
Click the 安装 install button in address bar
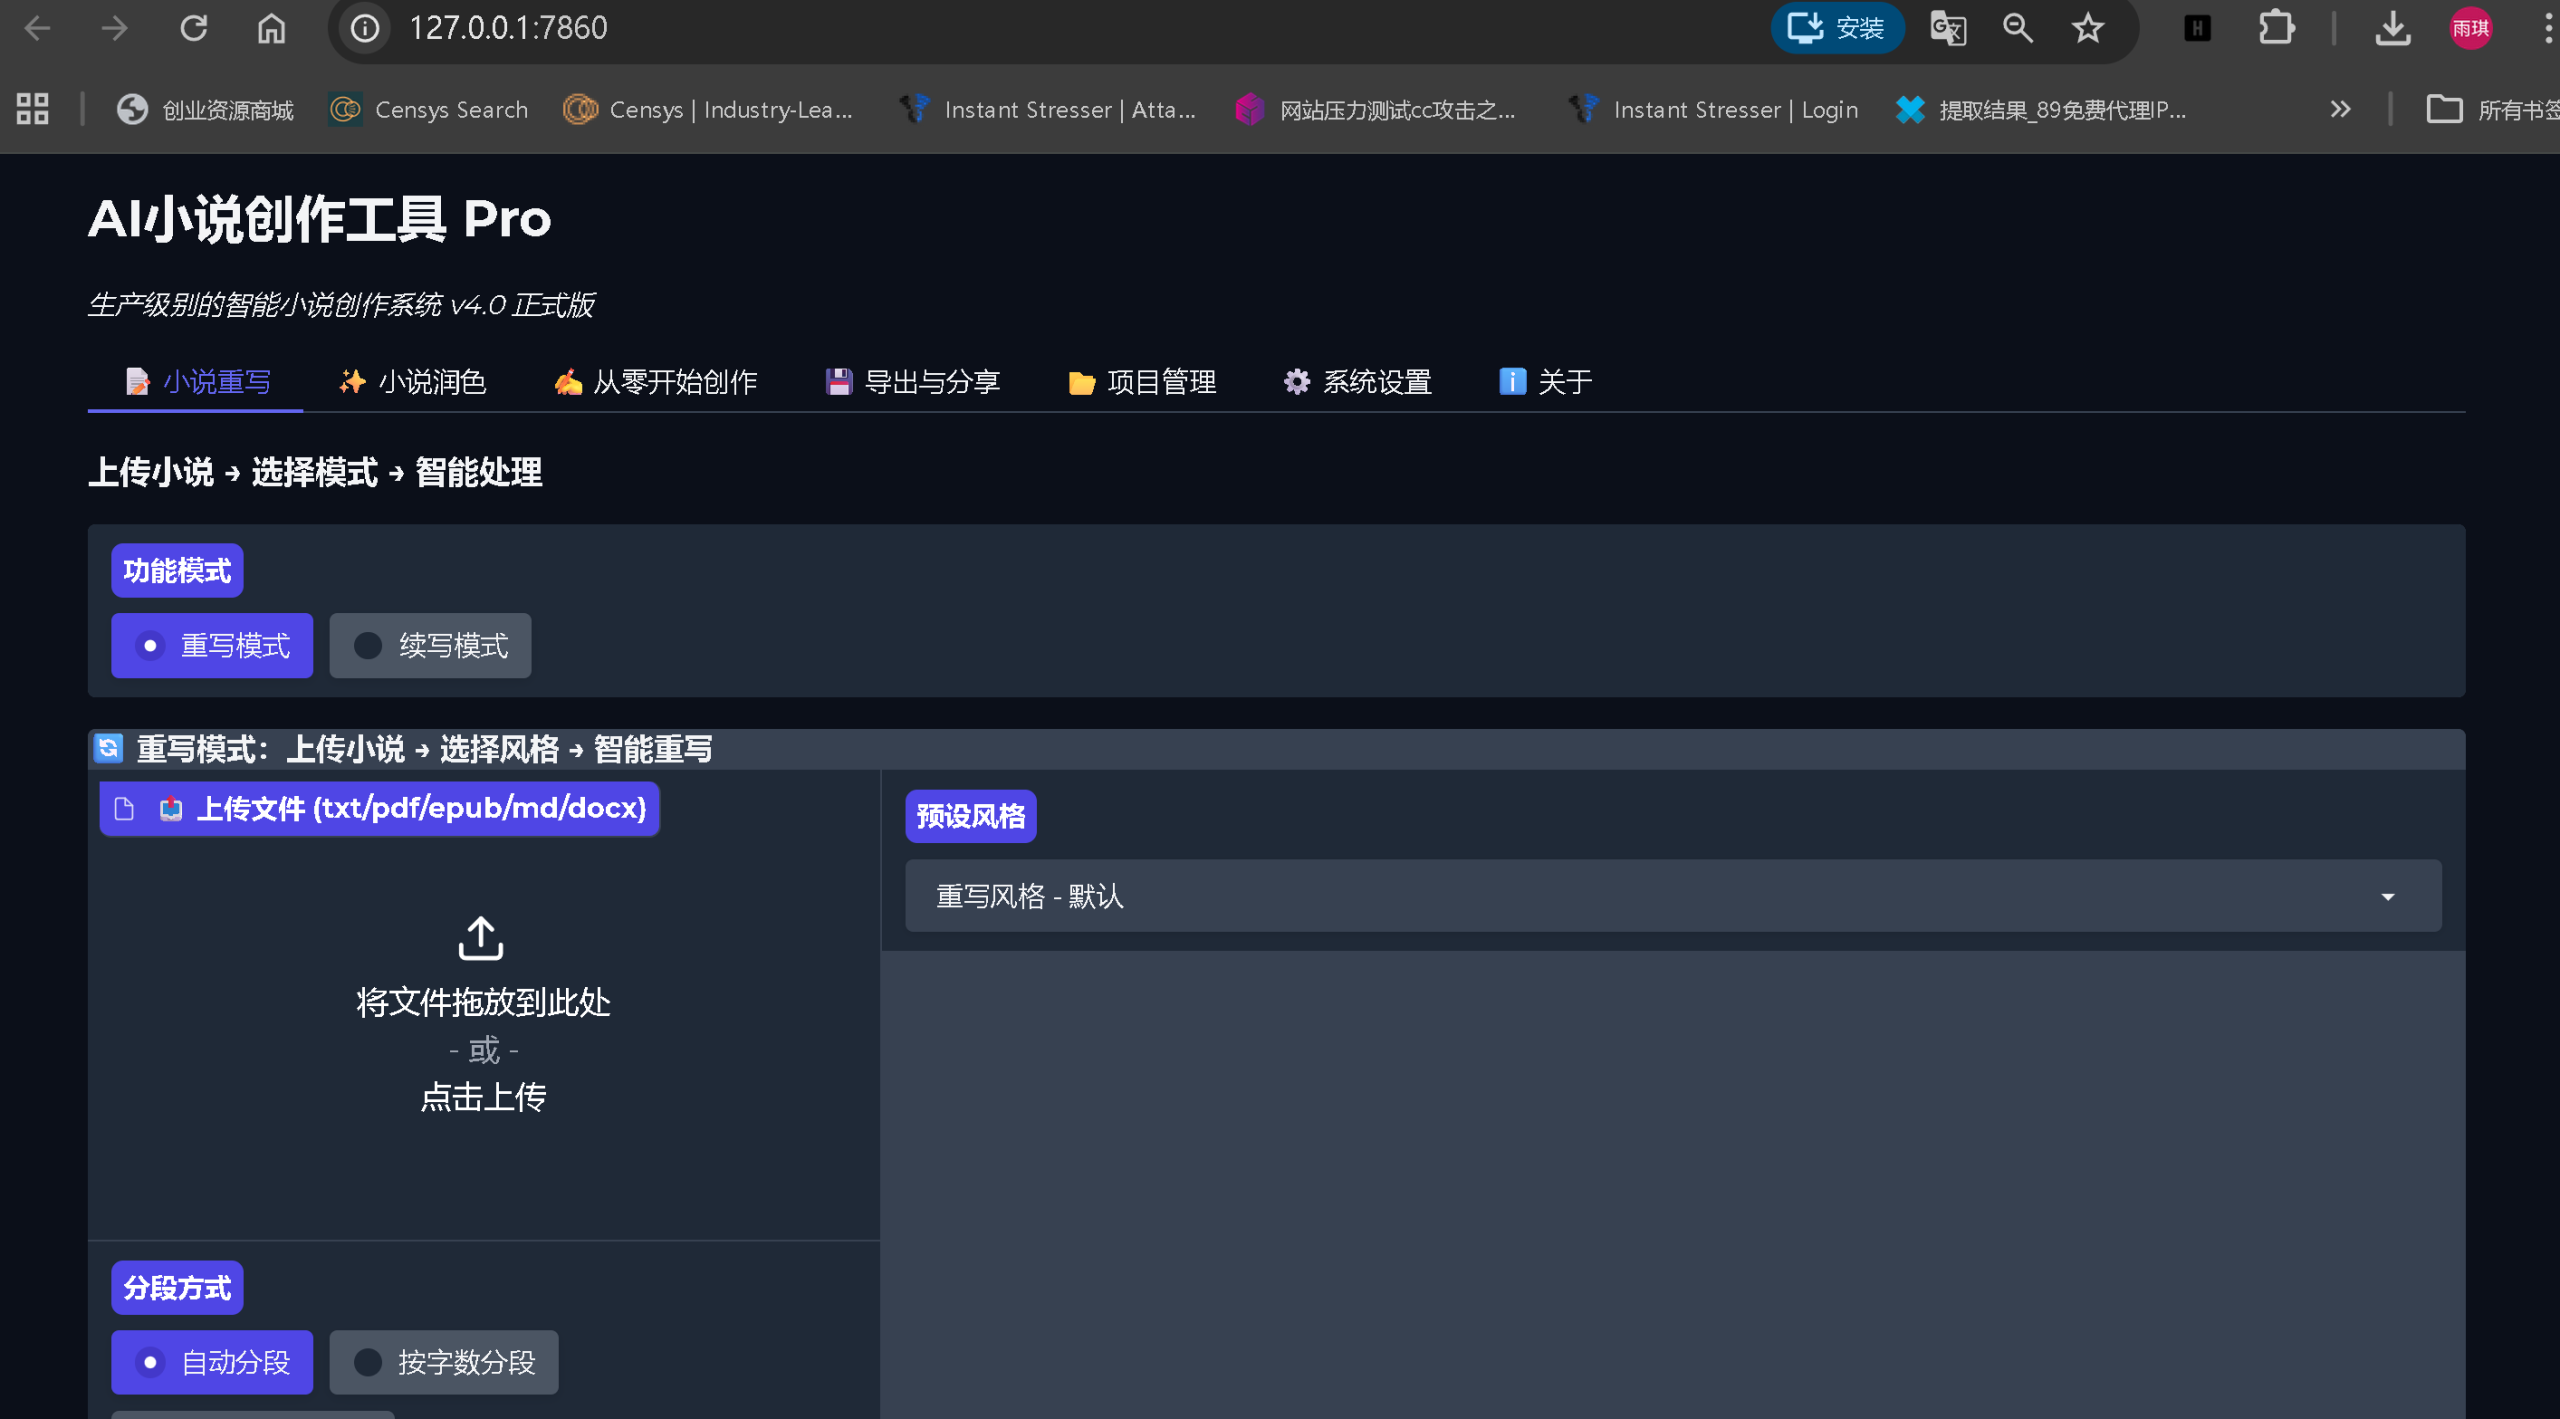1838,28
